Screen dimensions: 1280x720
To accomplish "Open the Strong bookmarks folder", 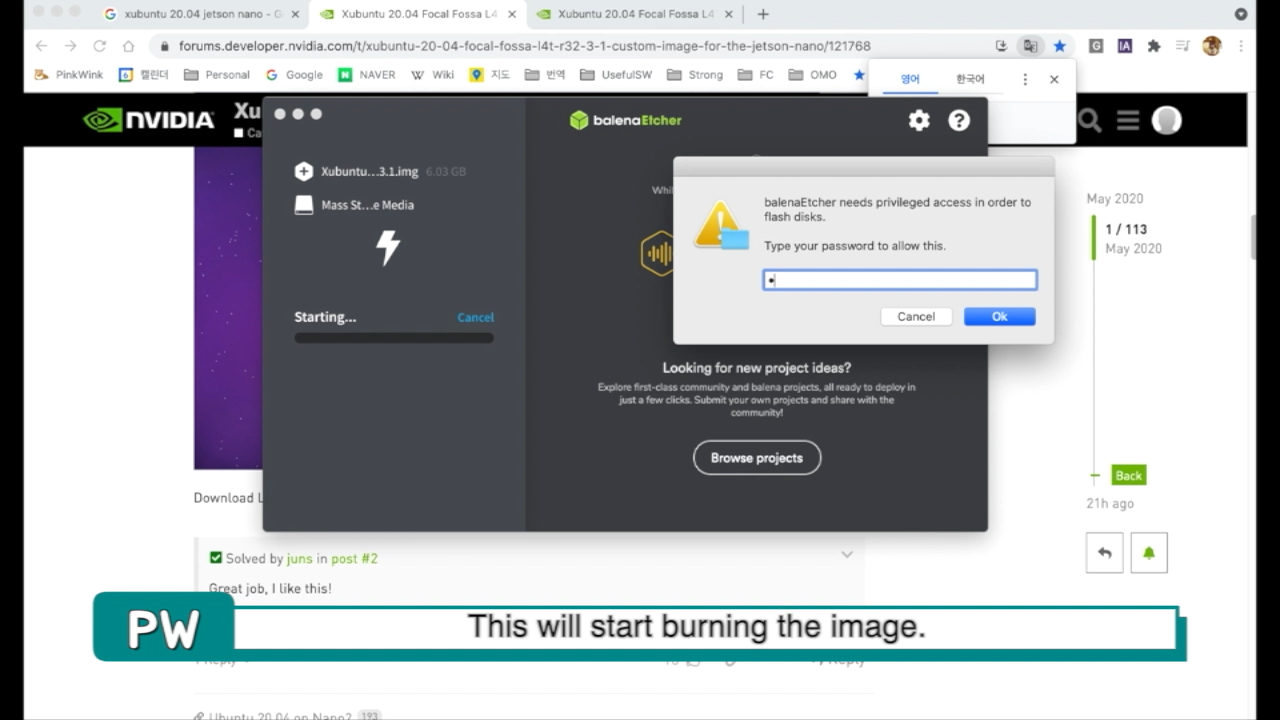I will 695,75.
